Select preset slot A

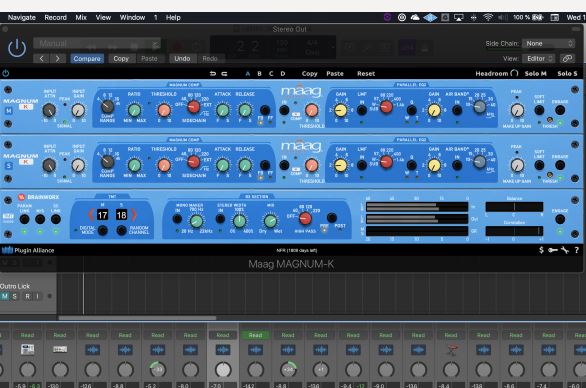(247, 74)
